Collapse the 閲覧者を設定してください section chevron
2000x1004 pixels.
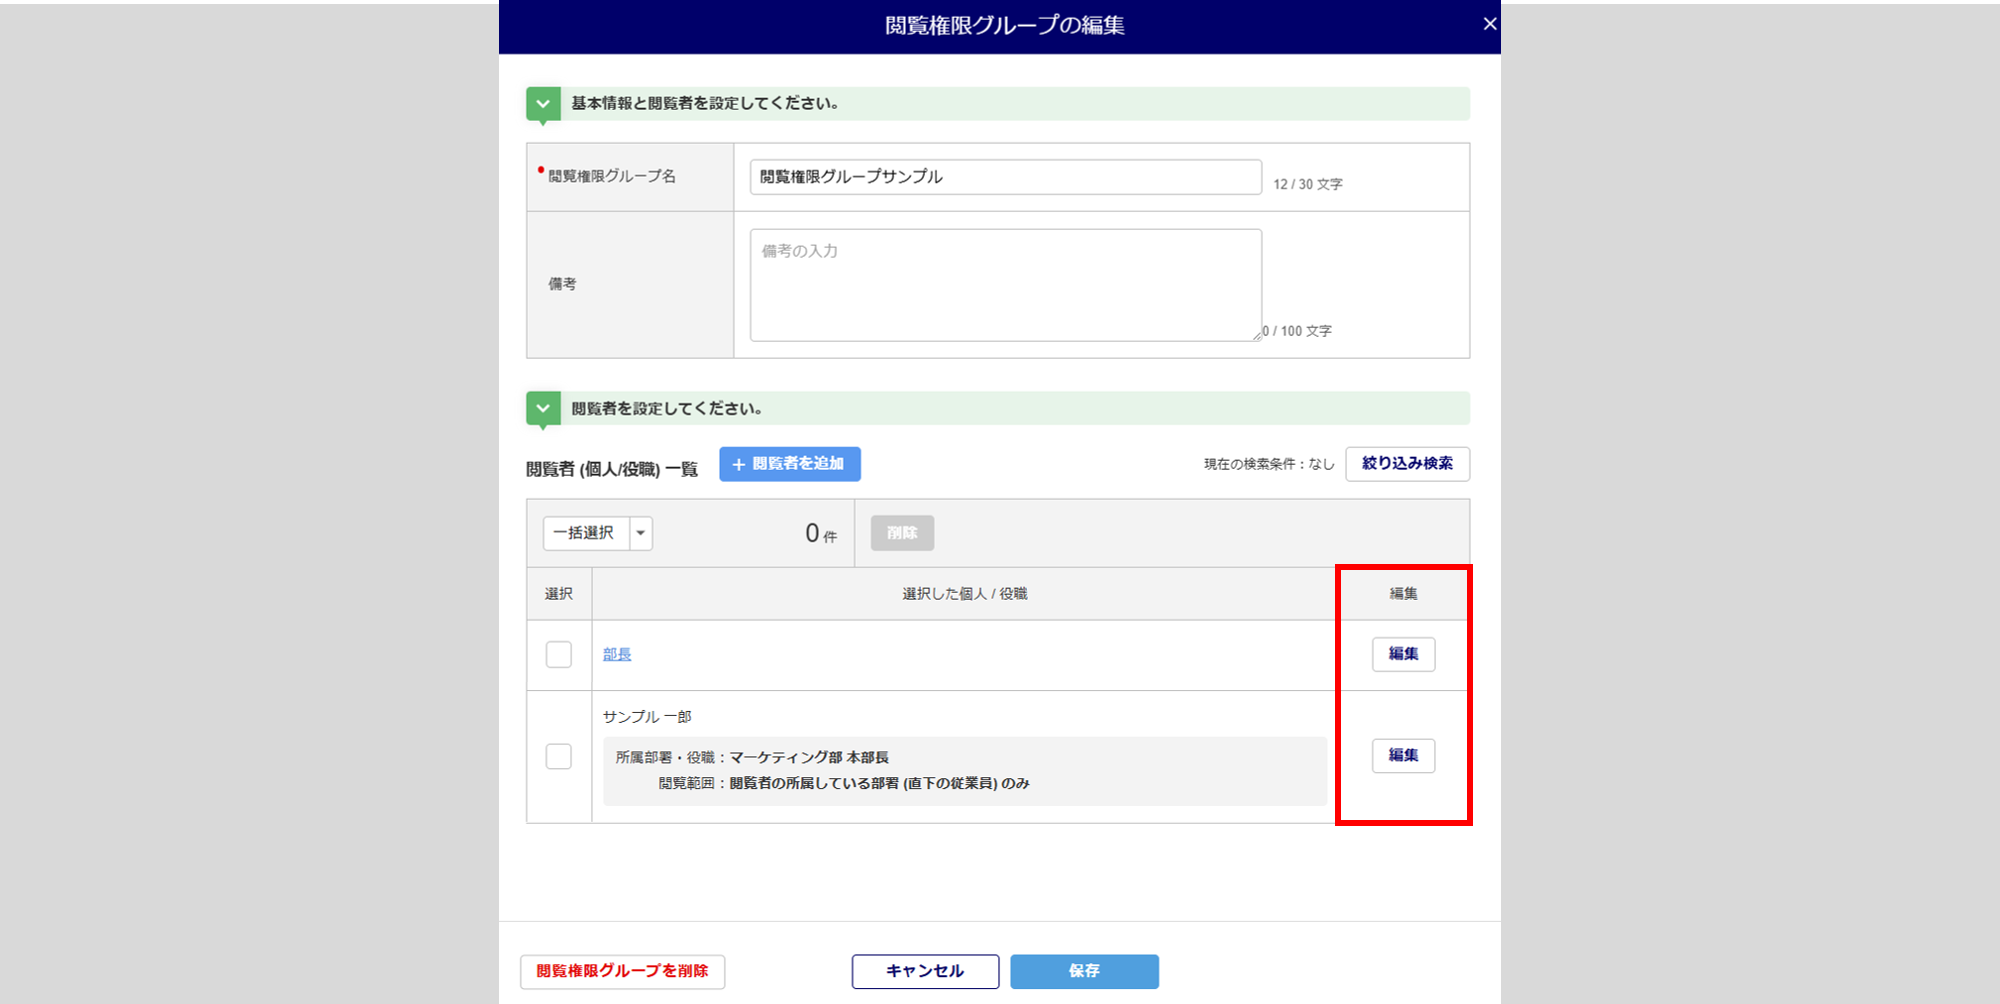tap(543, 409)
